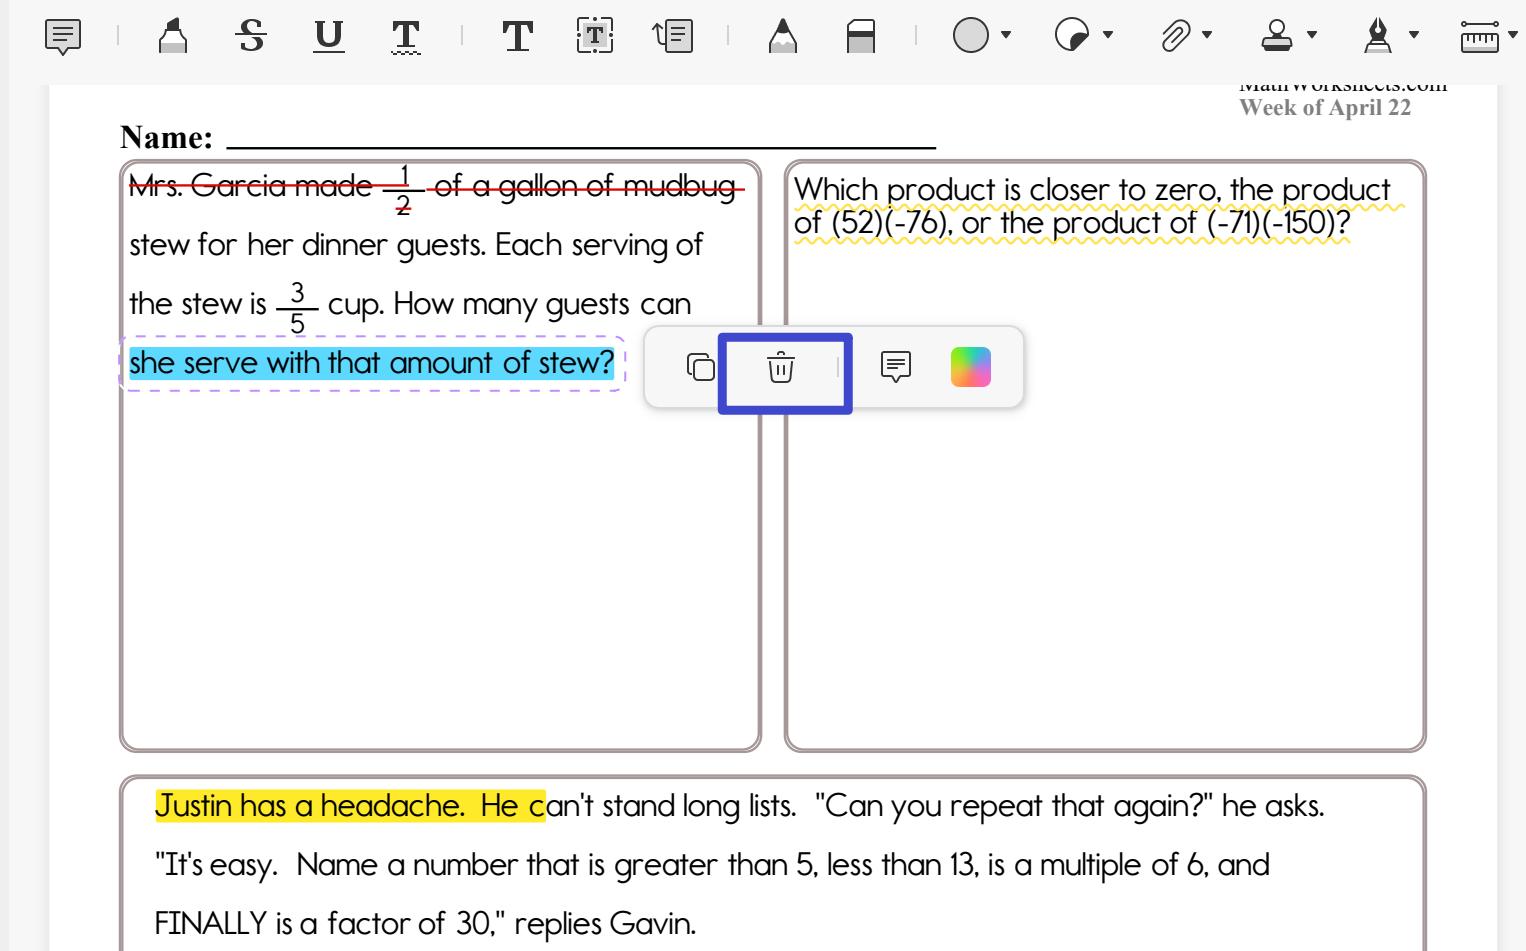The width and height of the screenshot is (1526, 951).
Task: Select the text box tool
Action: point(595,37)
